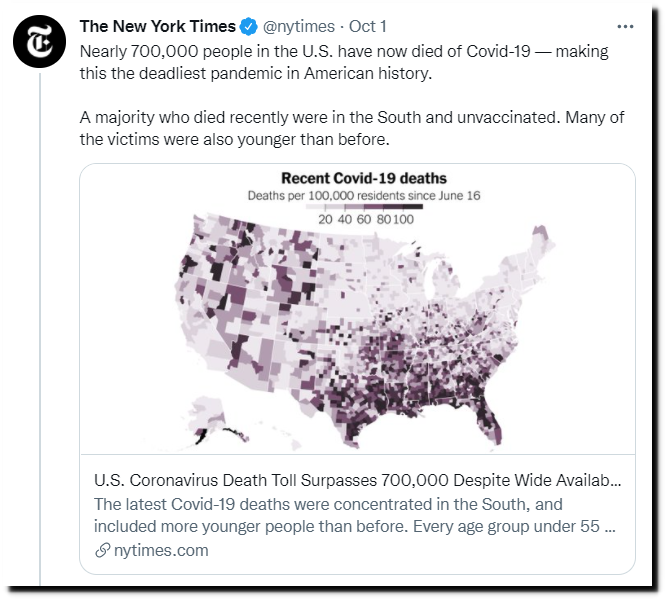
Task: Click the New York Times profile avatar
Action: 39,41
